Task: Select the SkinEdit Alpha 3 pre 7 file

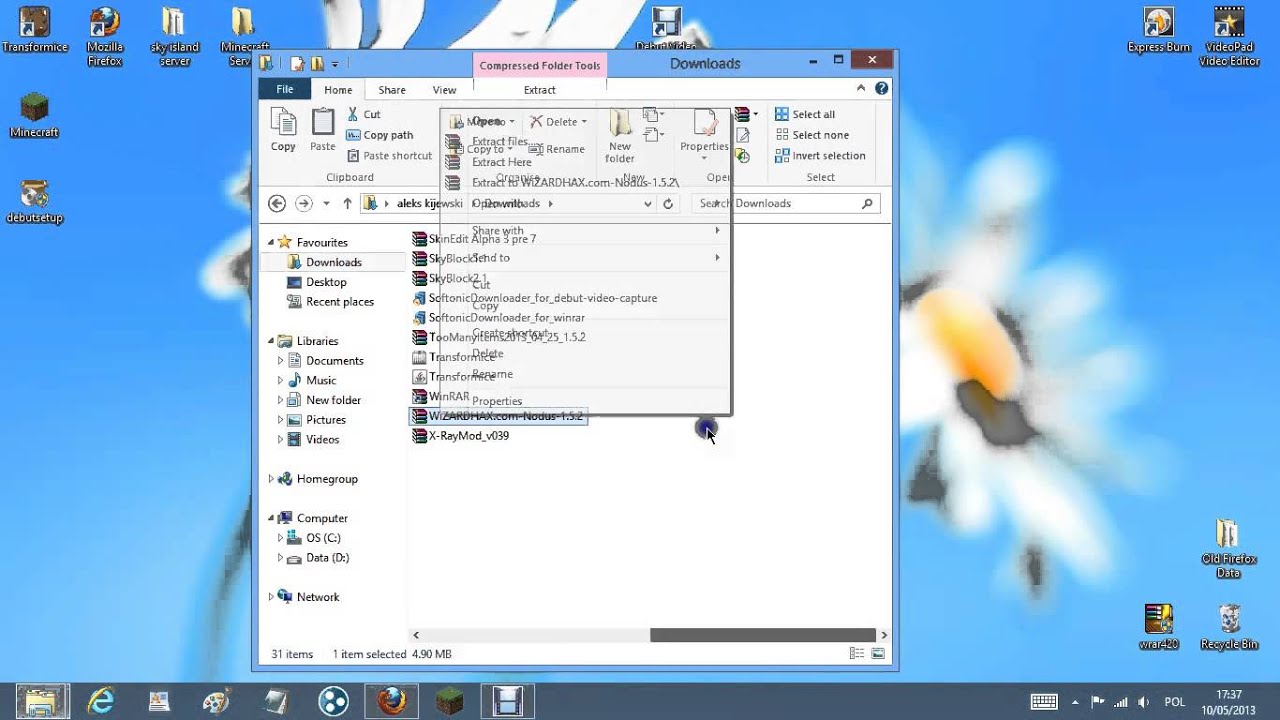Action: tap(474, 239)
